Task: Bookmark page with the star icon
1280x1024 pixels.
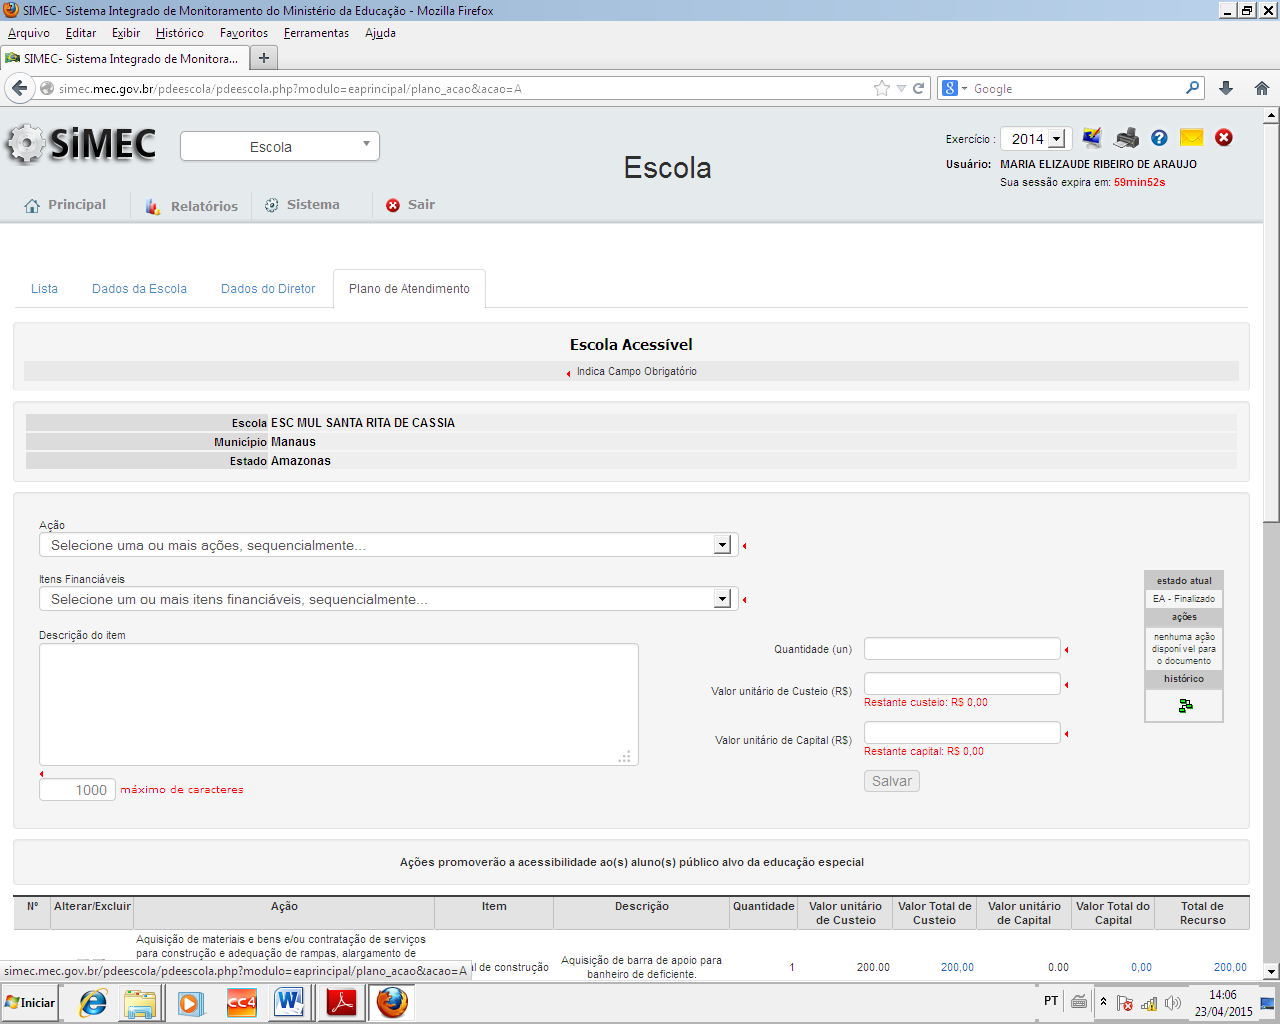Action: click(x=881, y=88)
